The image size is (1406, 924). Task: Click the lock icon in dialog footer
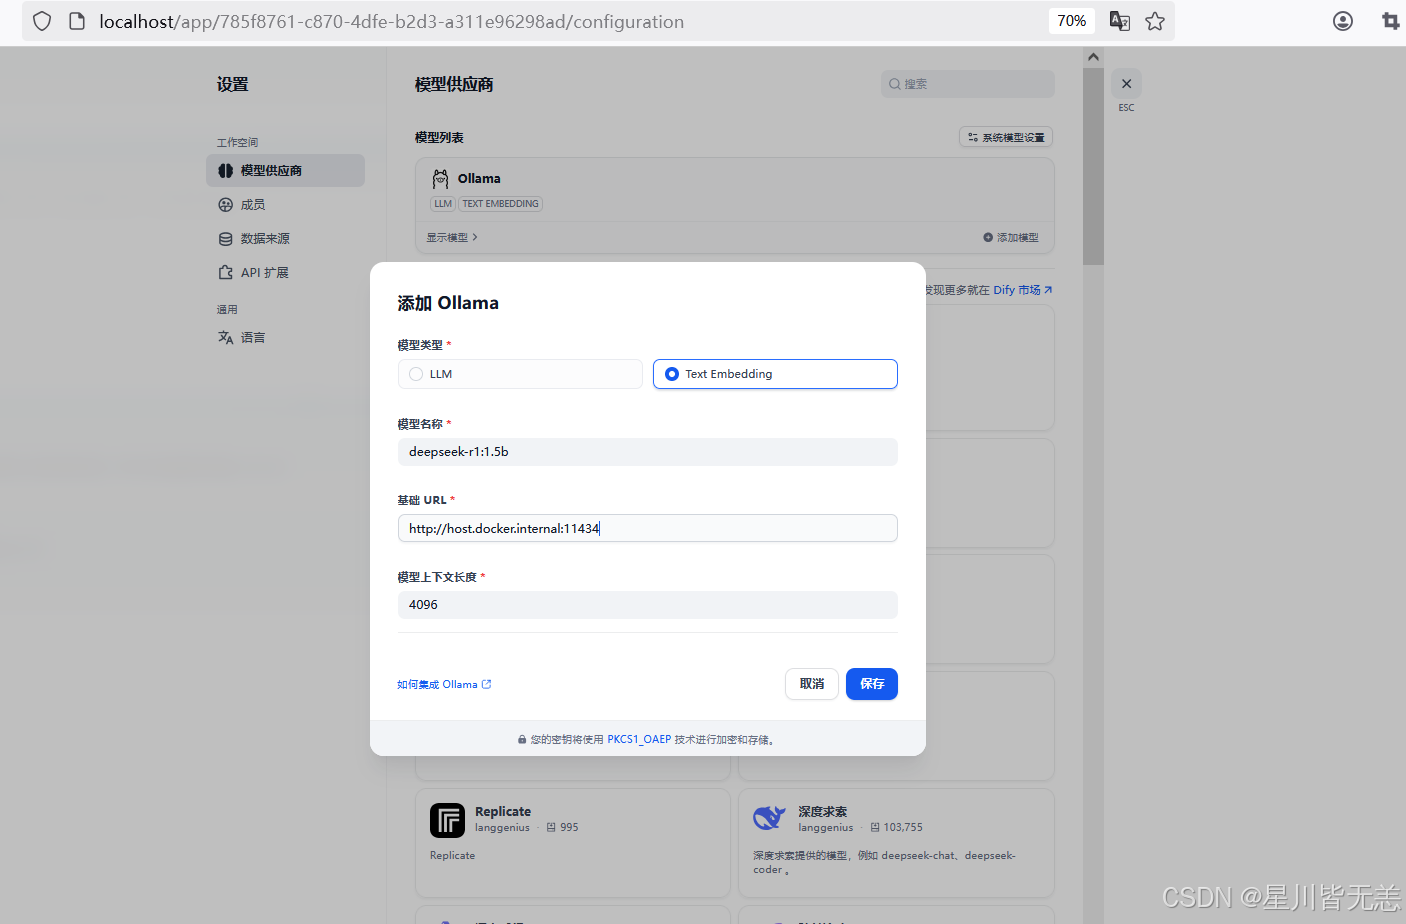pyautogui.click(x=522, y=740)
